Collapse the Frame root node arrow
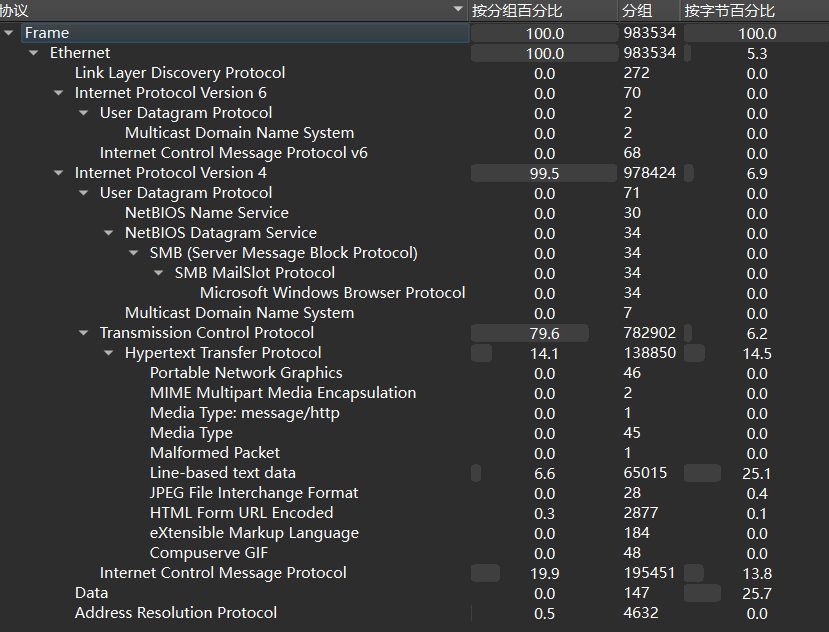 9,33
